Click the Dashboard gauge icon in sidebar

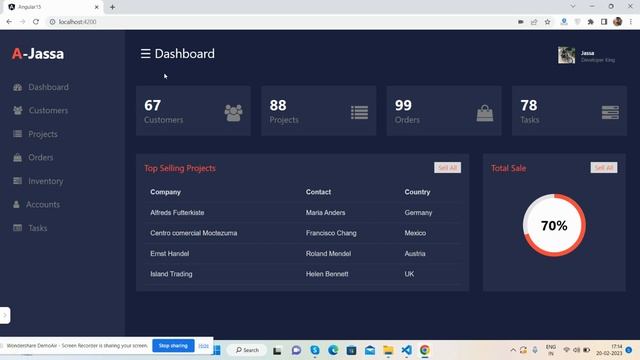(18, 87)
